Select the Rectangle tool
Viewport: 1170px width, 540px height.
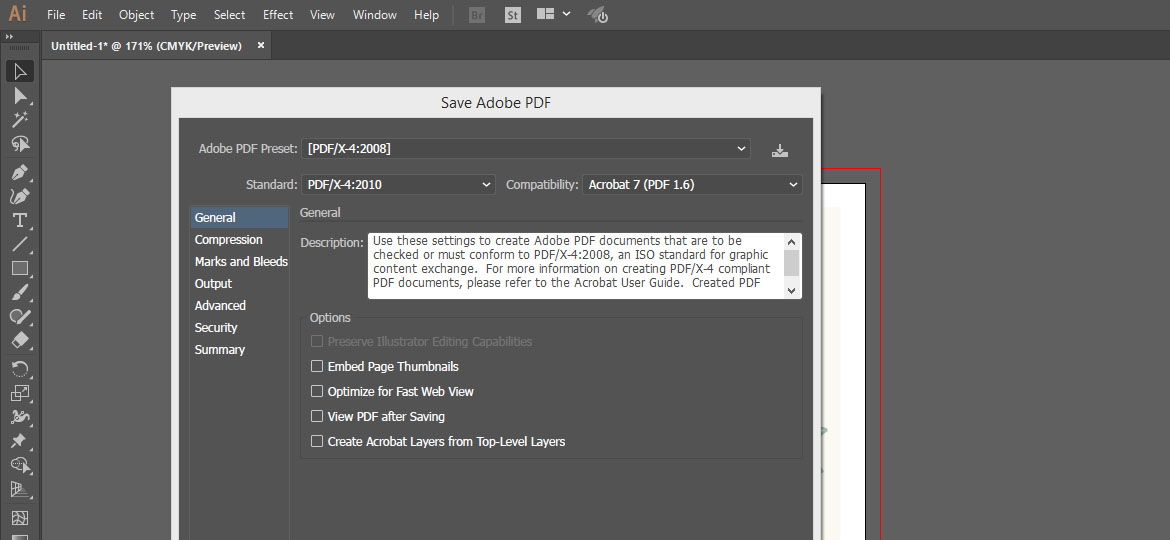tap(20, 269)
